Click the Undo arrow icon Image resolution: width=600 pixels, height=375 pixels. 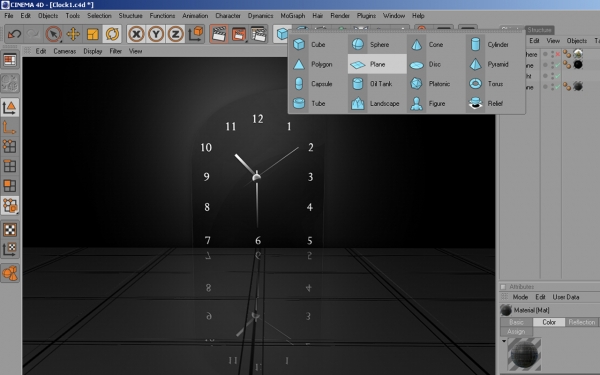tap(14, 34)
